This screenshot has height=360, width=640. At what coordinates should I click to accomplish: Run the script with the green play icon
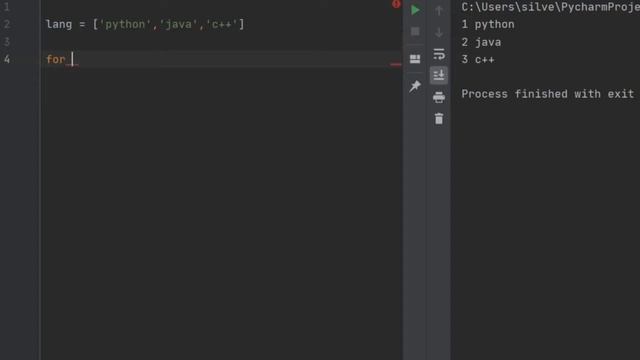tap(415, 10)
